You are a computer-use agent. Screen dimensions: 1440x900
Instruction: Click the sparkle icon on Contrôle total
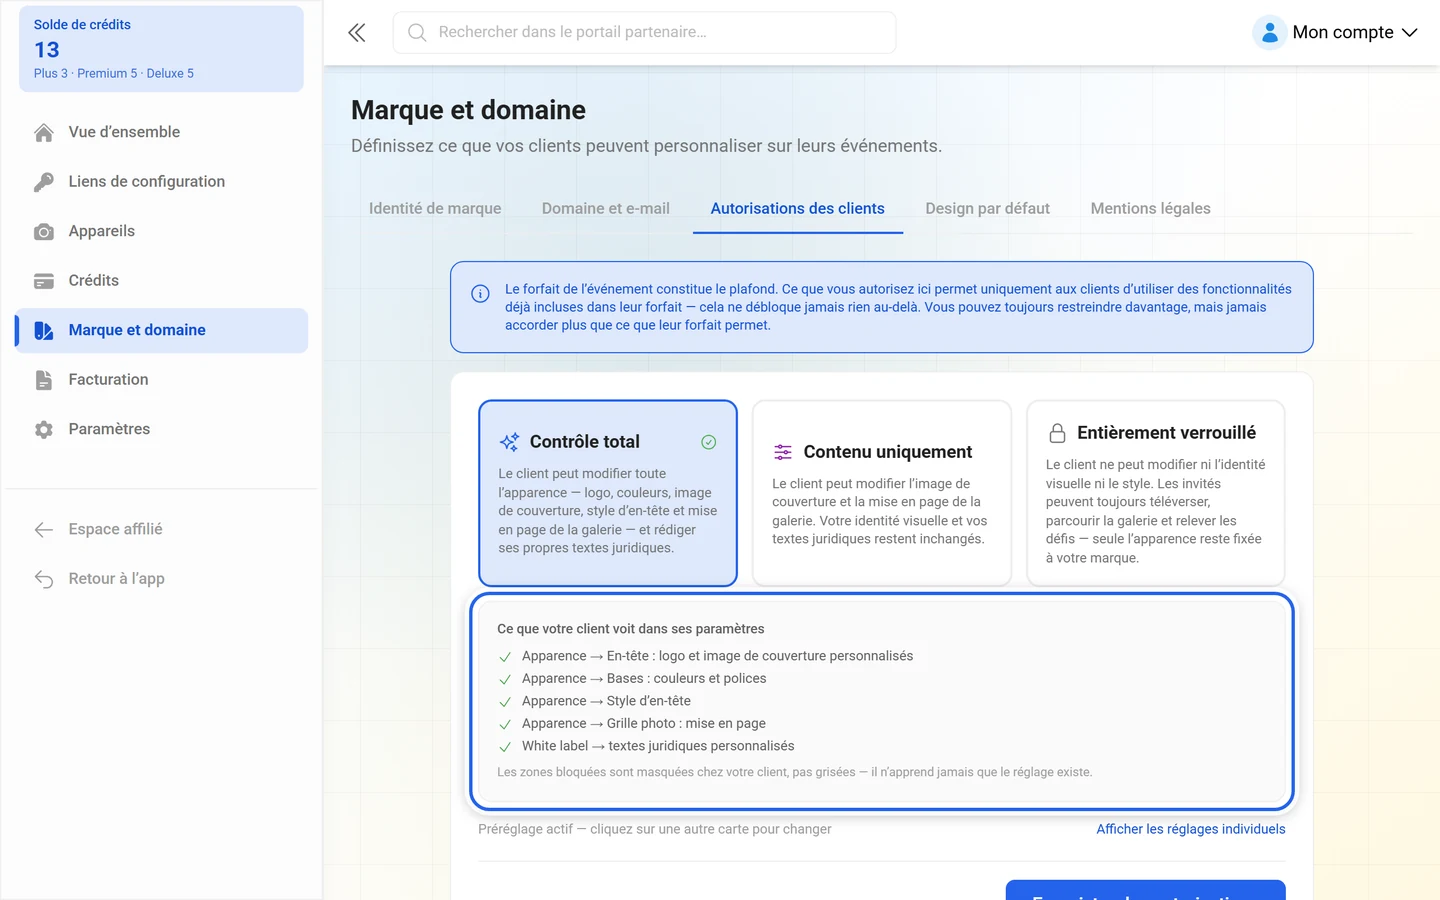tap(509, 442)
